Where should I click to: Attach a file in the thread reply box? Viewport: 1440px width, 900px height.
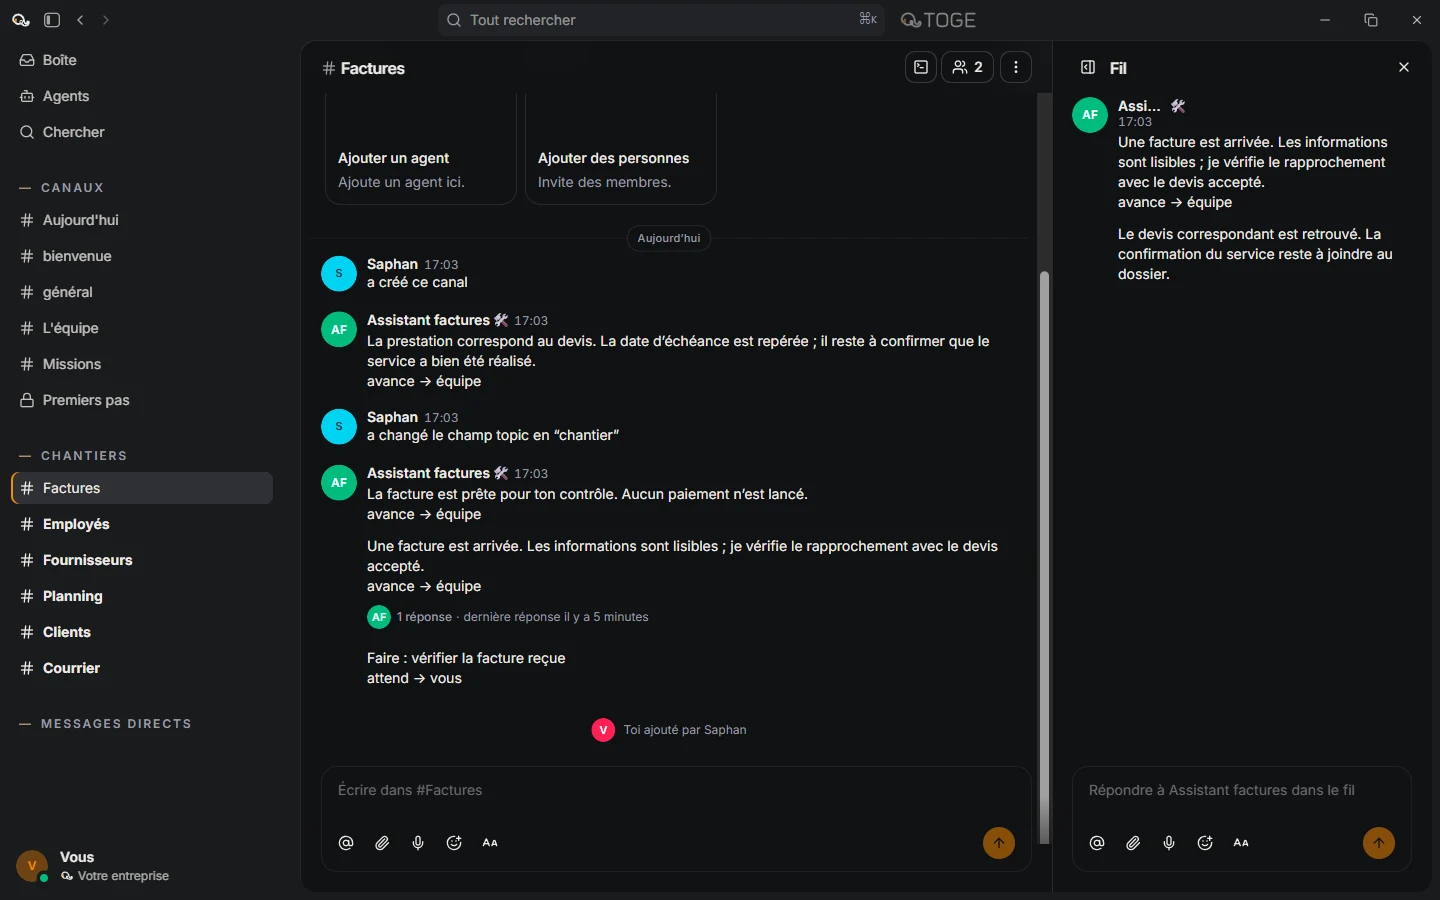1133,843
